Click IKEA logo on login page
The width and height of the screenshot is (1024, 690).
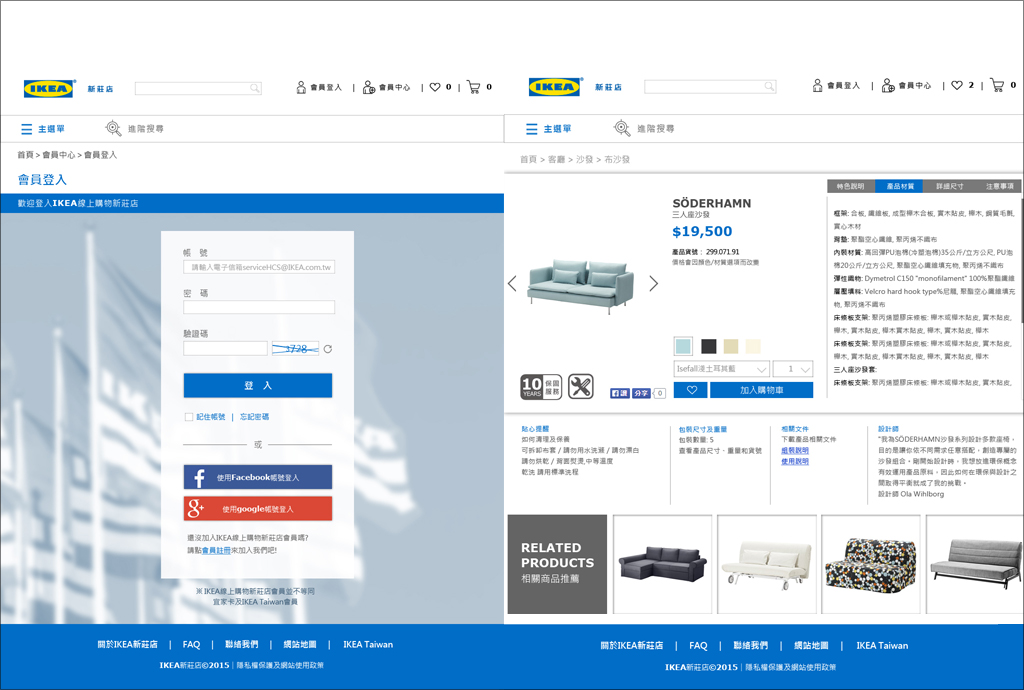(49, 88)
